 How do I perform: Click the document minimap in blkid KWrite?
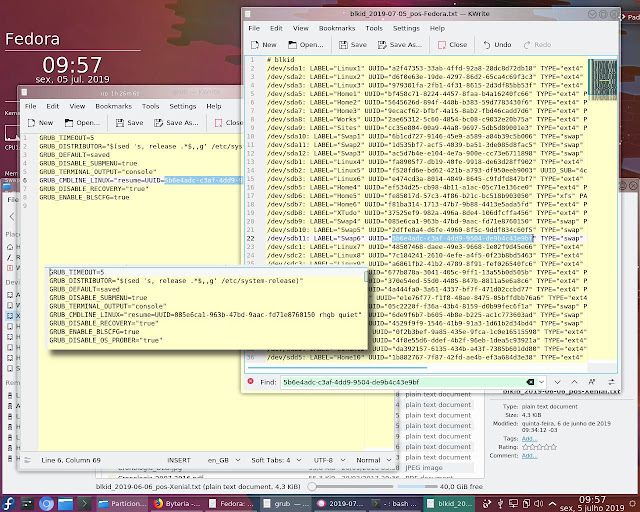coord(602,80)
